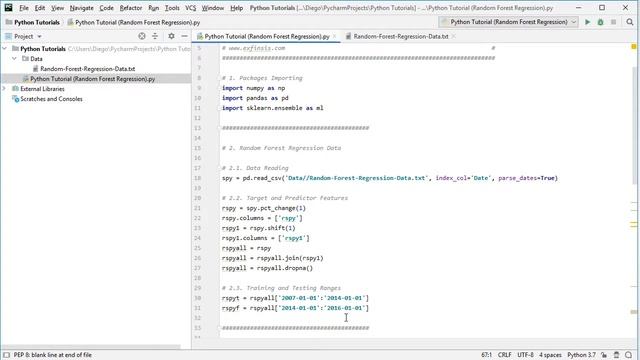640x360 pixels.
Task: Hide the Project tool window
Action: [x=184, y=36]
